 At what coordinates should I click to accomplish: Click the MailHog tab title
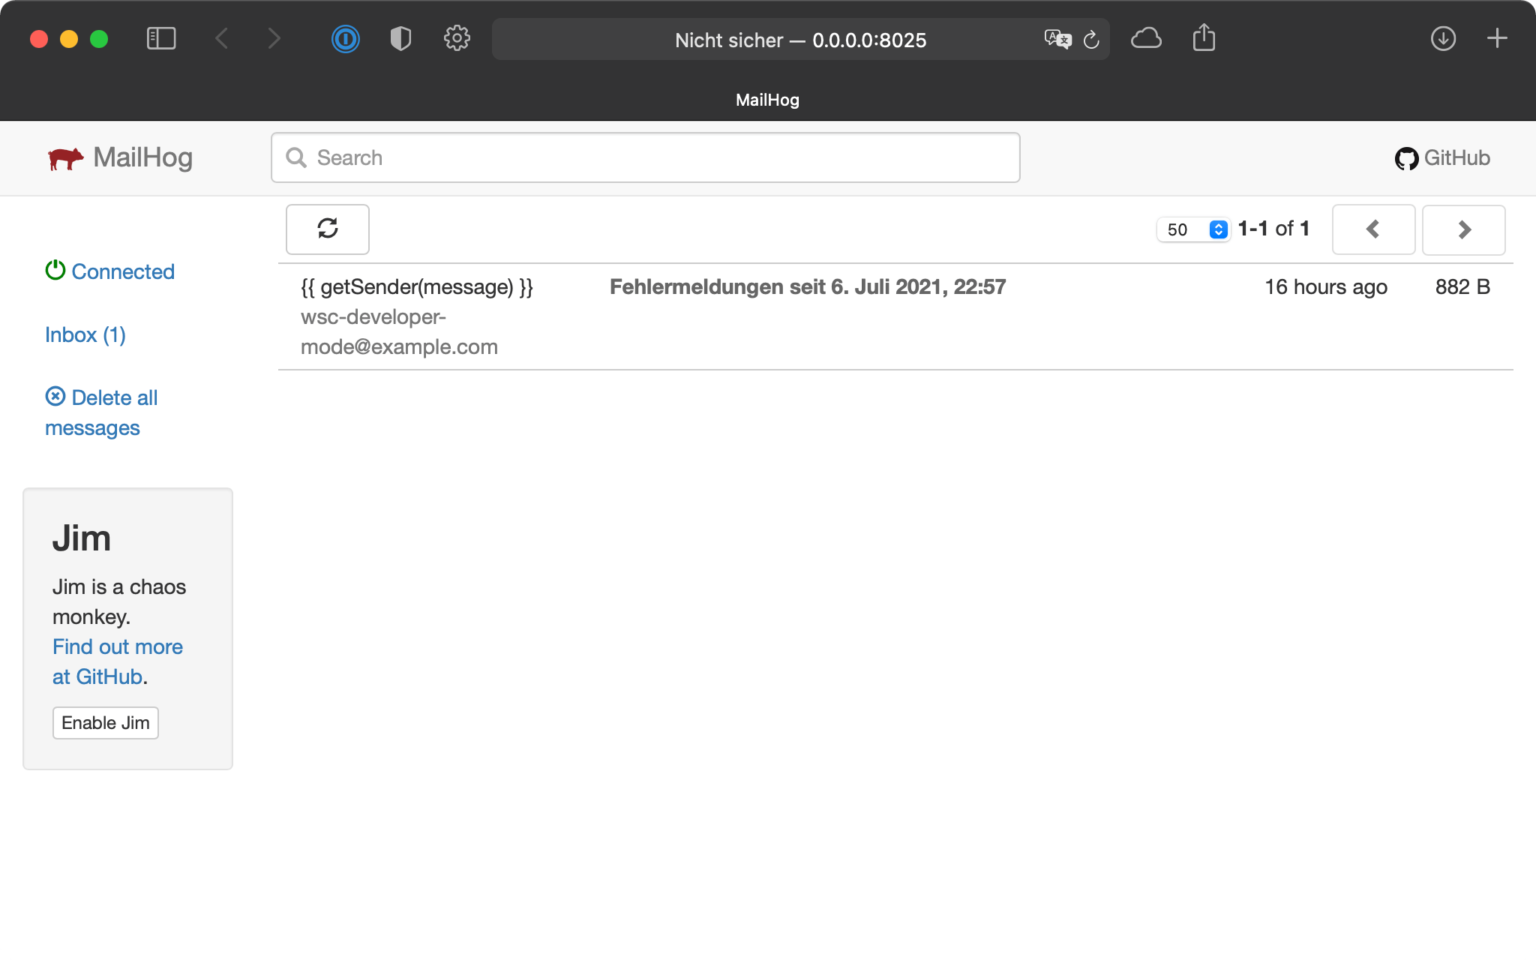pyautogui.click(x=767, y=99)
